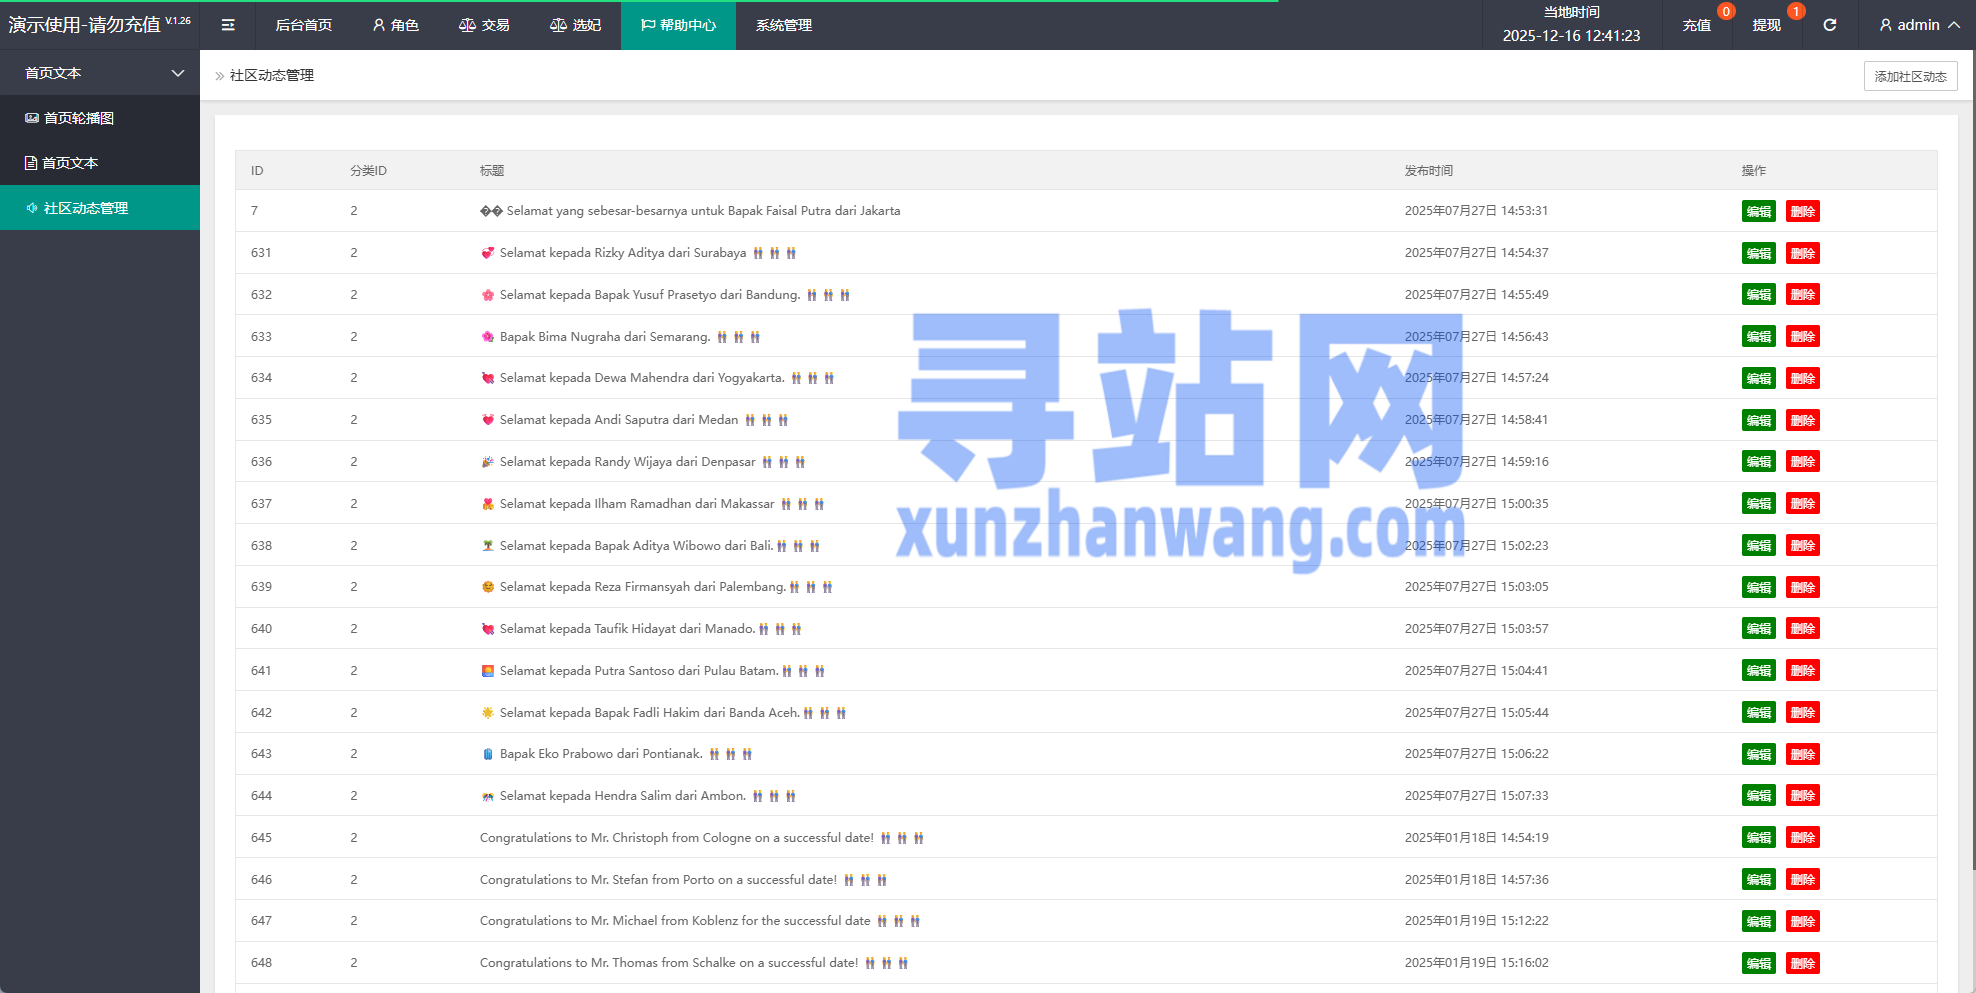
Task: Select 社区动态管理 in the sidebar
Action: tap(86, 208)
